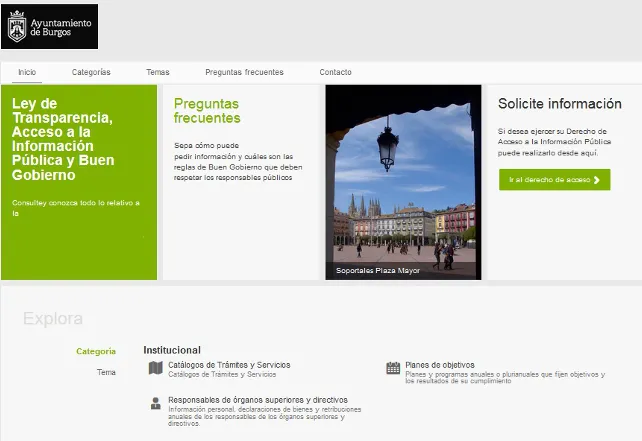642x441 pixels.
Task: Click the person icon beside Responsables de órganos
Action: [x=156, y=403]
